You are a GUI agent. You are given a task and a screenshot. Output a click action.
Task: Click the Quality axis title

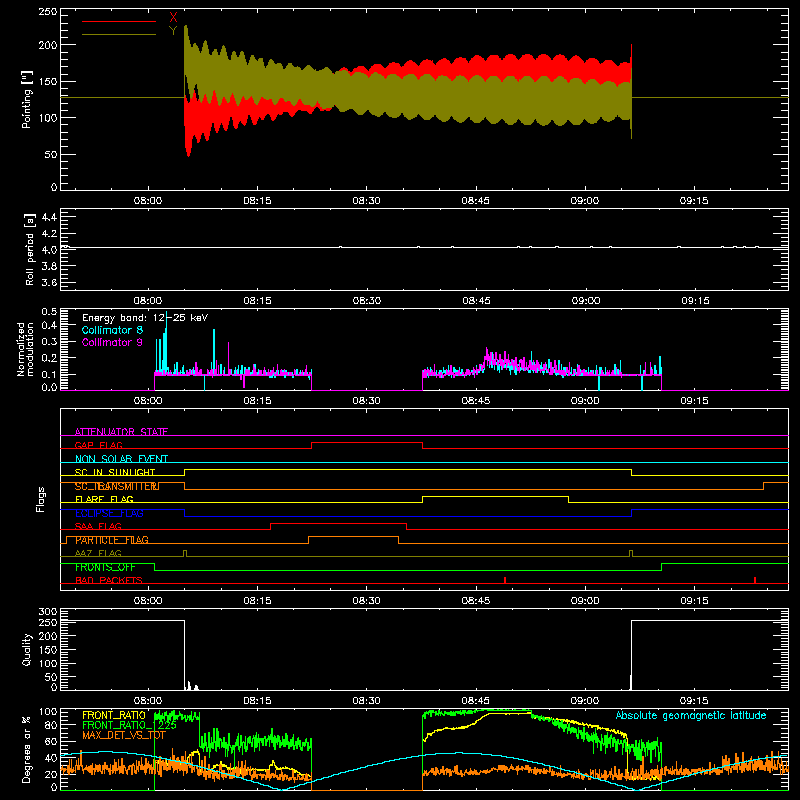point(27,649)
